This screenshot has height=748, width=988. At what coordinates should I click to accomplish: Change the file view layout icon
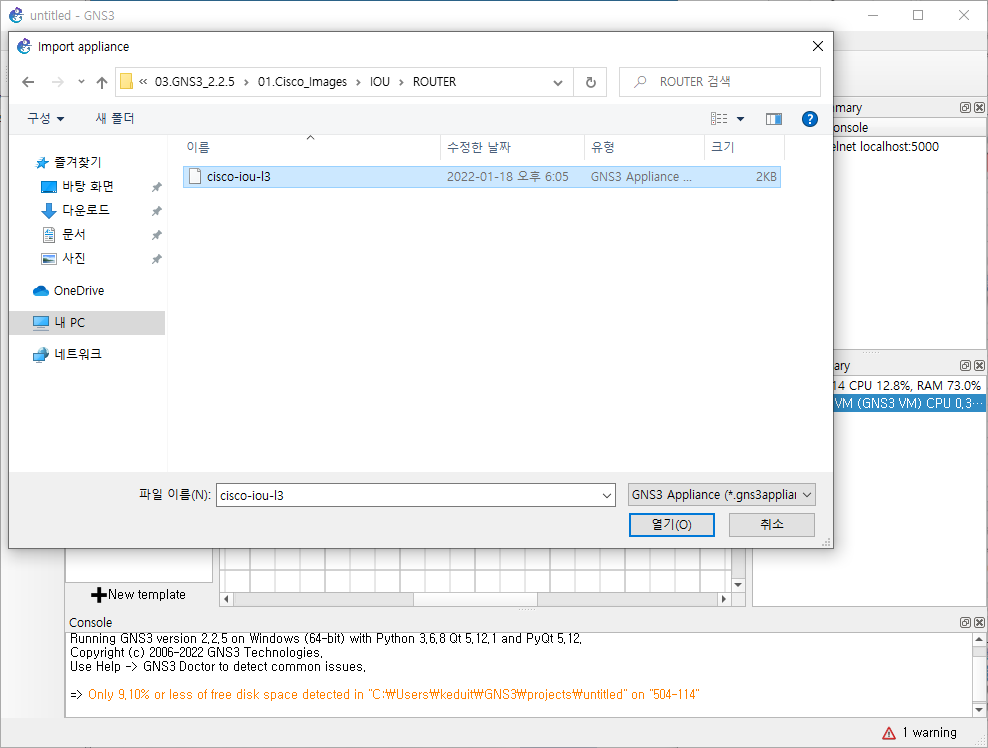pyautogui.click(x=719, y=118)
